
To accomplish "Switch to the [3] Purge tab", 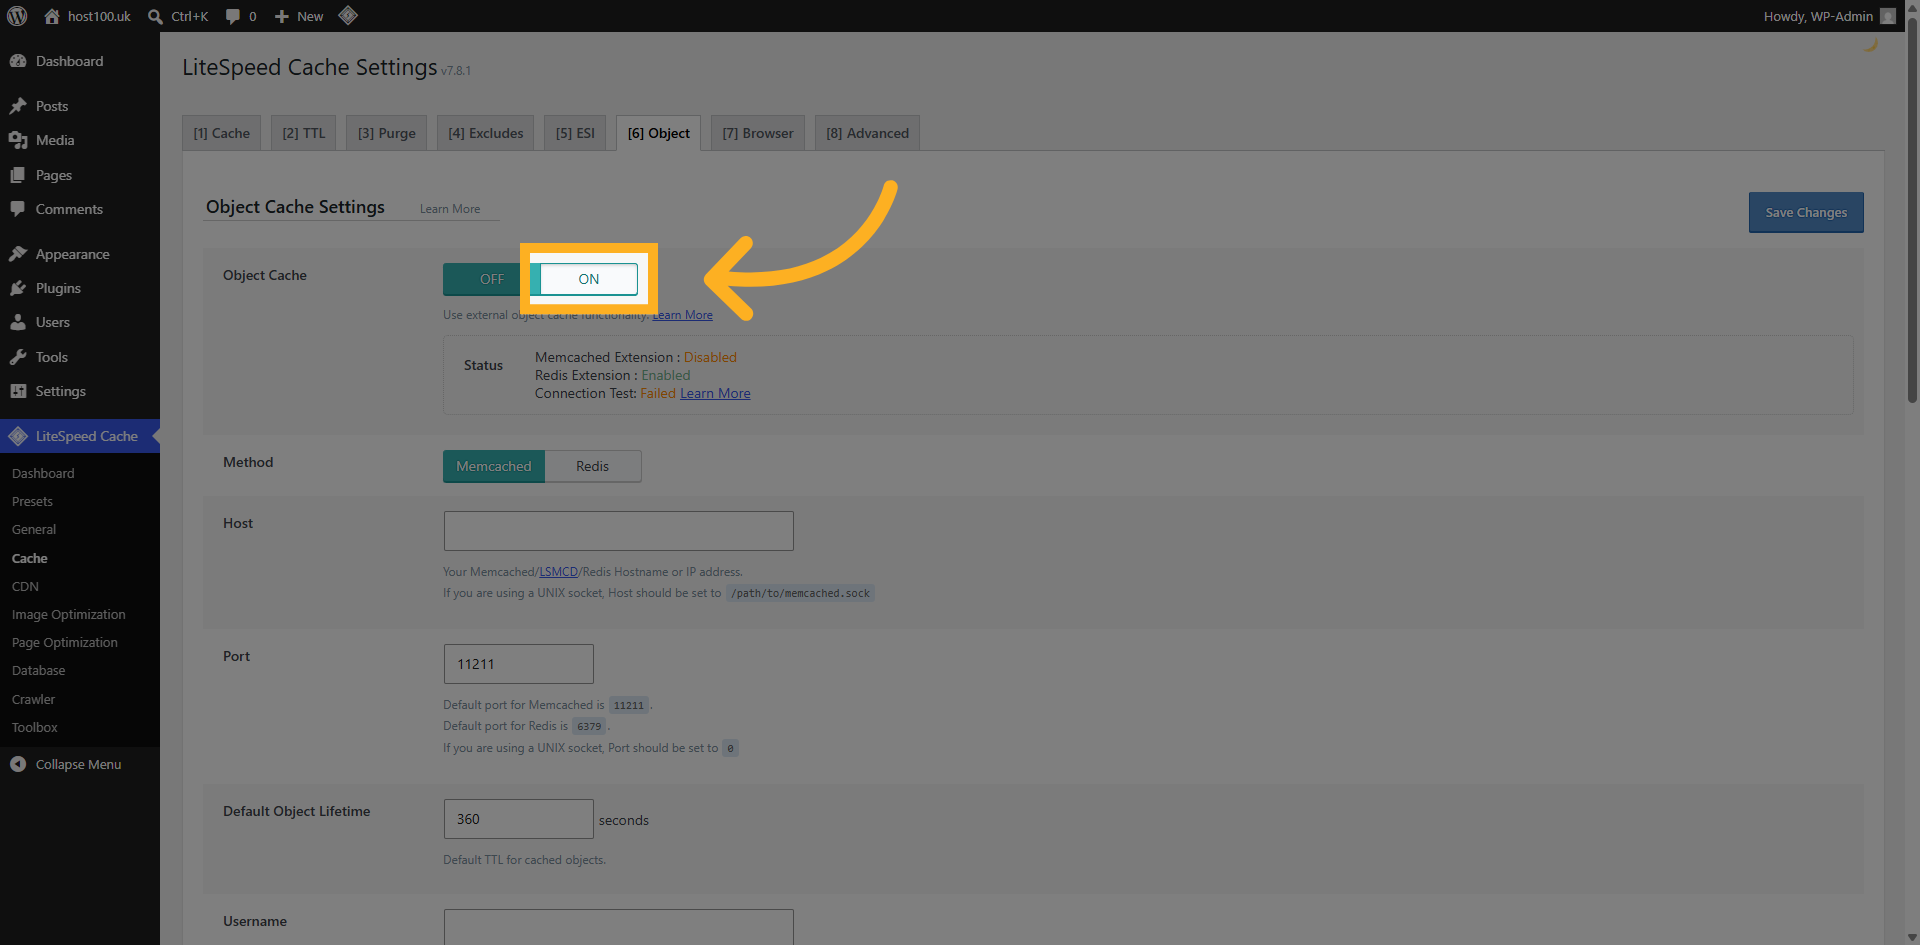I will pyautogui.click(x=387, y=133).
